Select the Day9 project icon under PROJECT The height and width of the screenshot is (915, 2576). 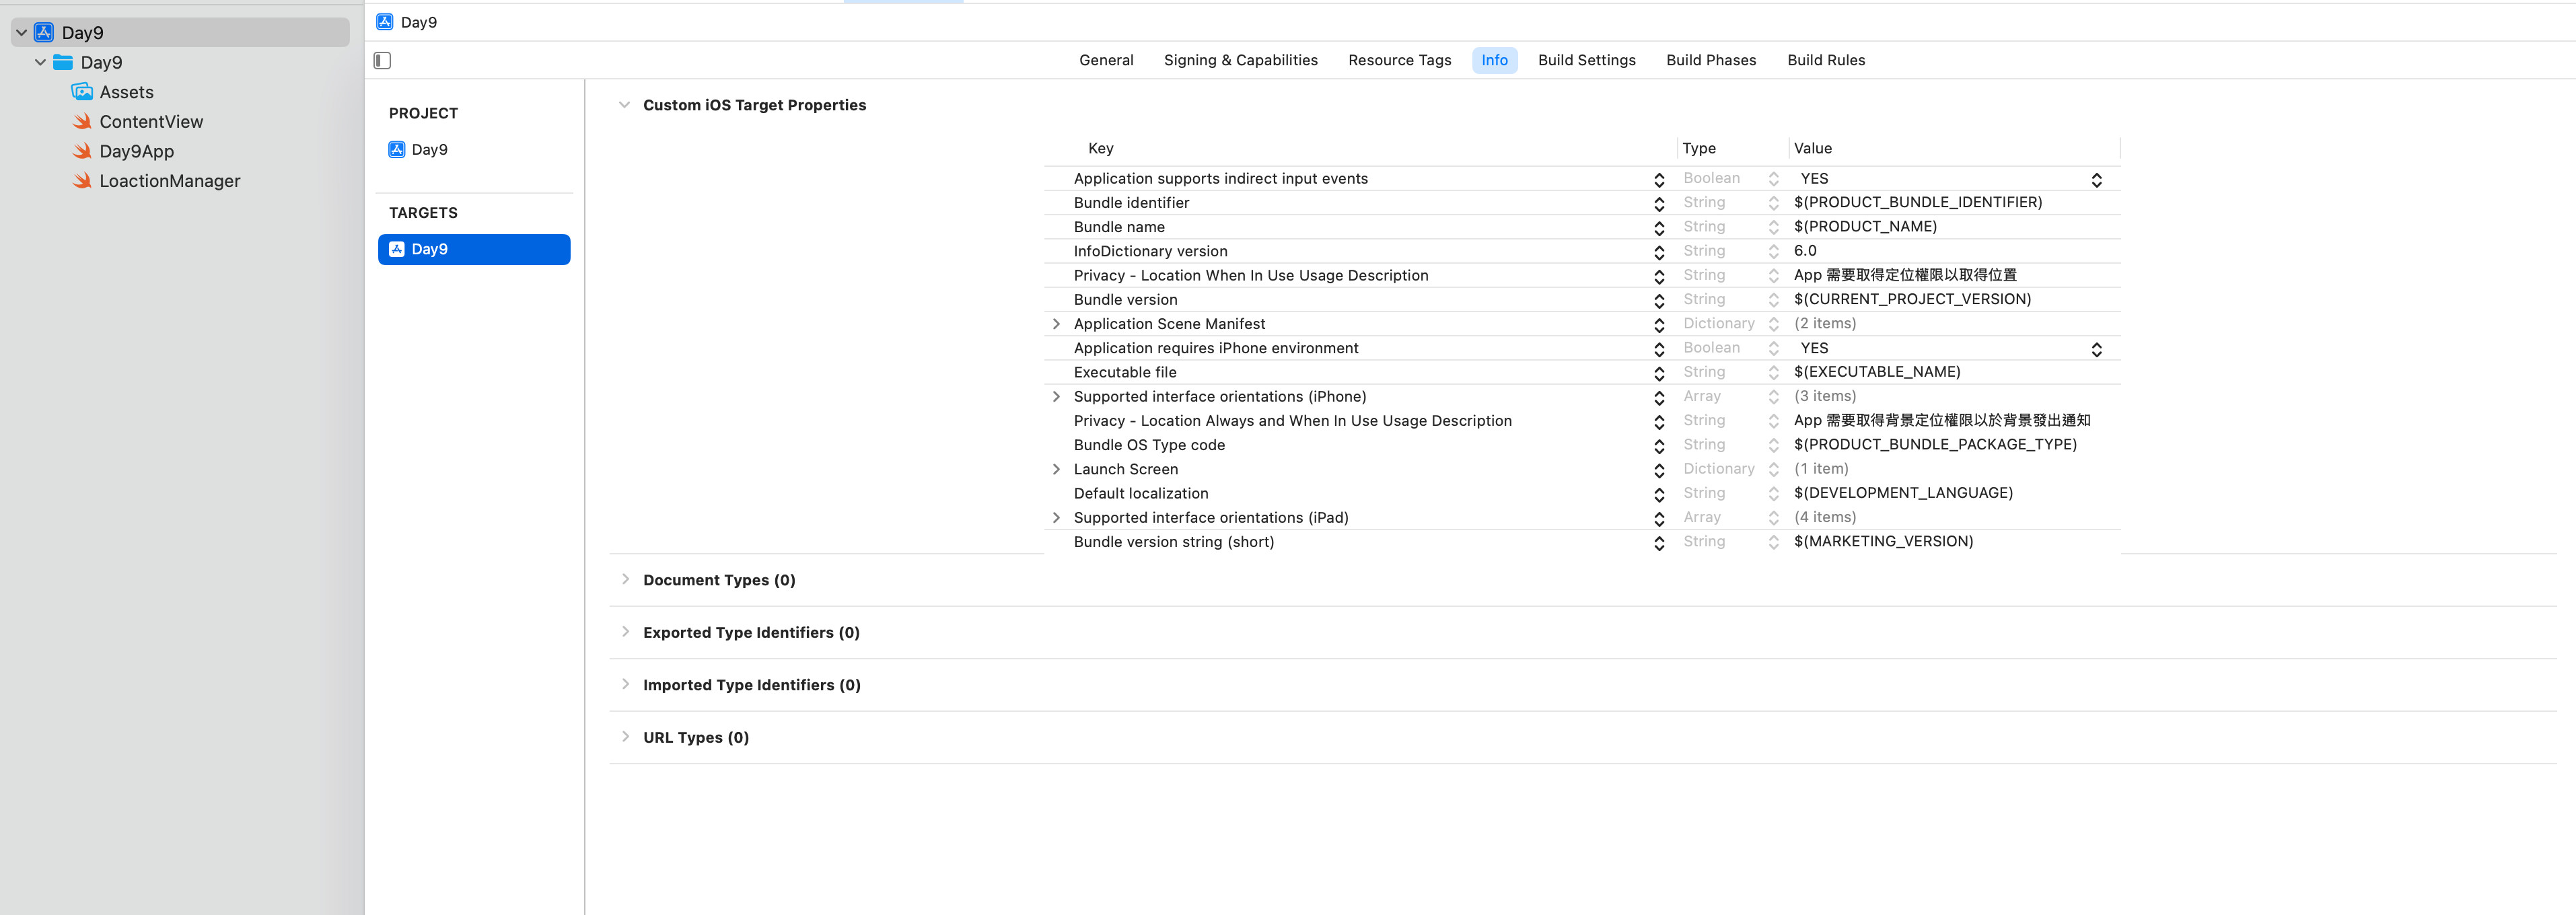click(x=397, y=150)
